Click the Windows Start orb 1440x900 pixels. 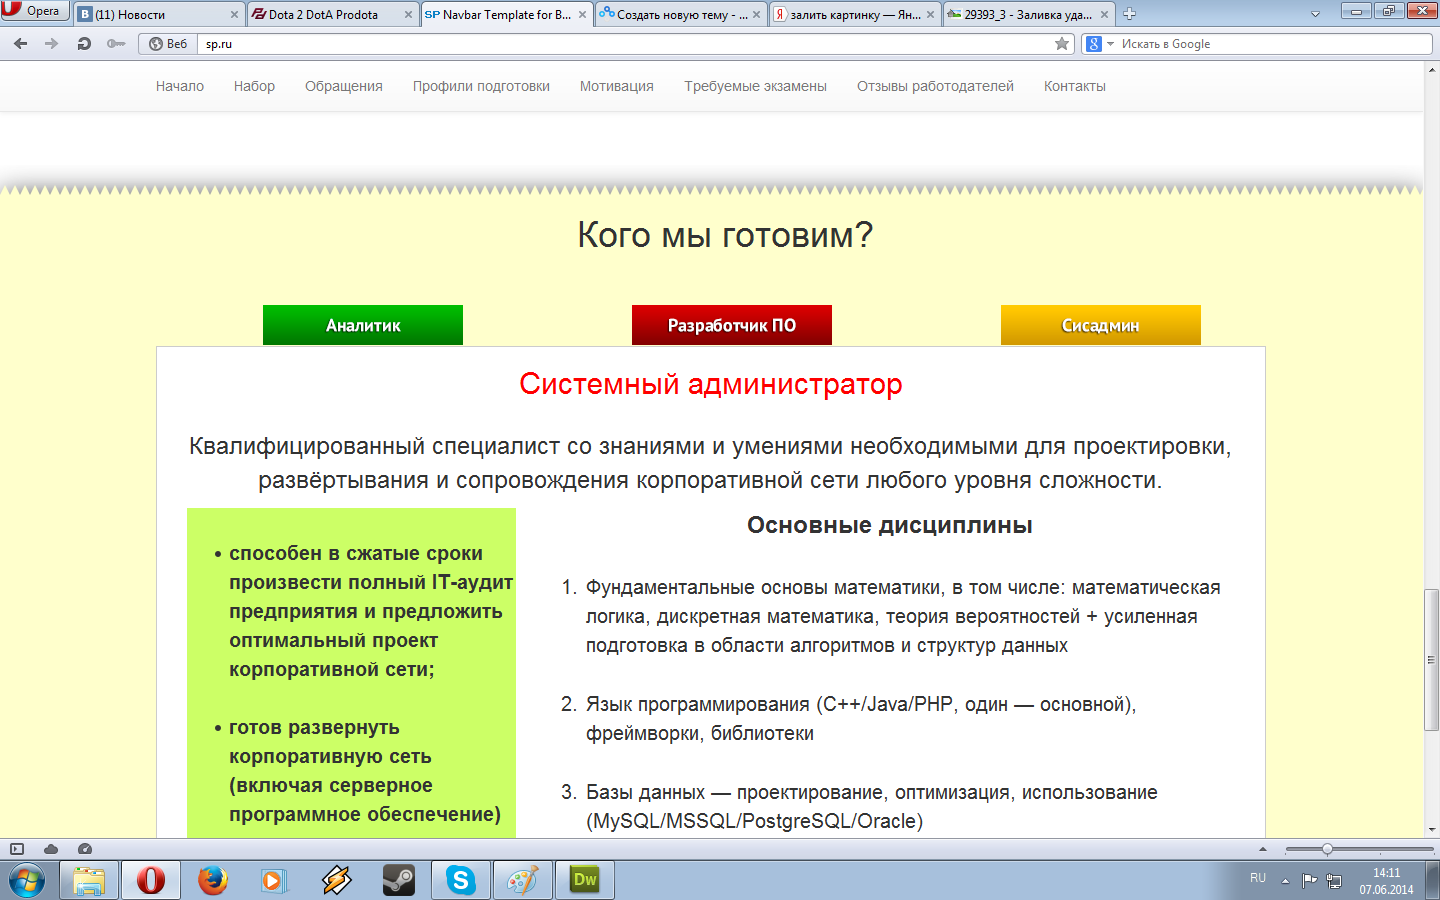[27, 881]
